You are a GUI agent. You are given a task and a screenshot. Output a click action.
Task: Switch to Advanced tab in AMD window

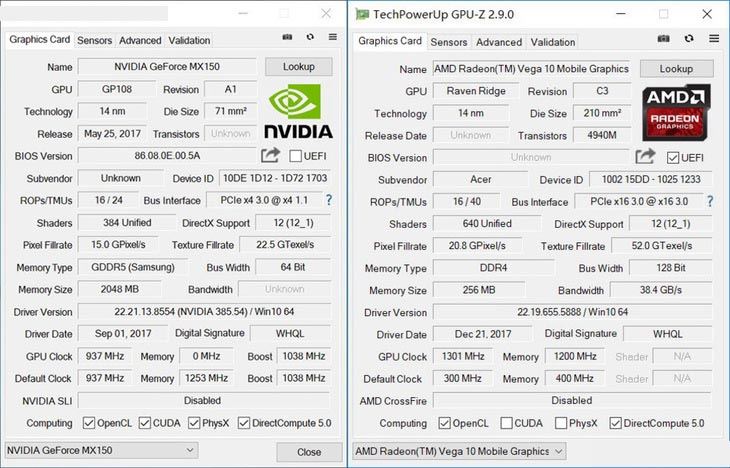[x=499, y=42]
